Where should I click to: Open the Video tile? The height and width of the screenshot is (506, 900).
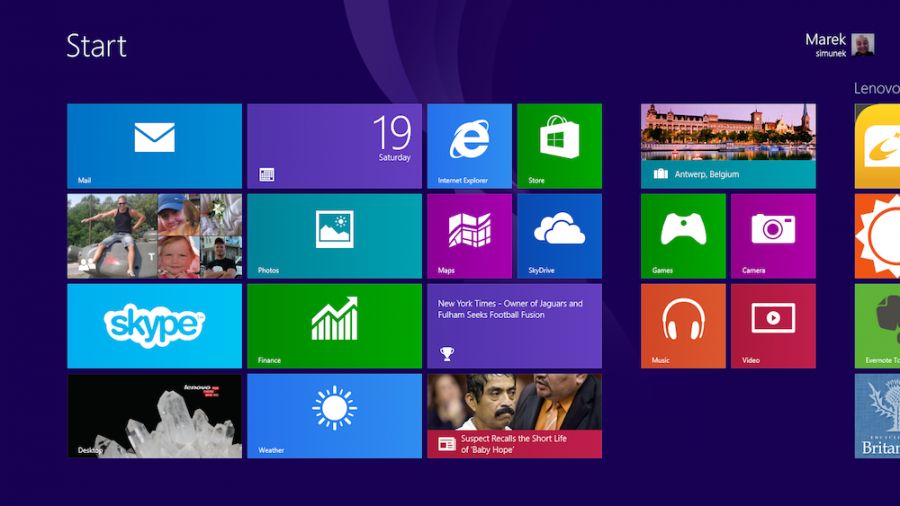[773, 326]
